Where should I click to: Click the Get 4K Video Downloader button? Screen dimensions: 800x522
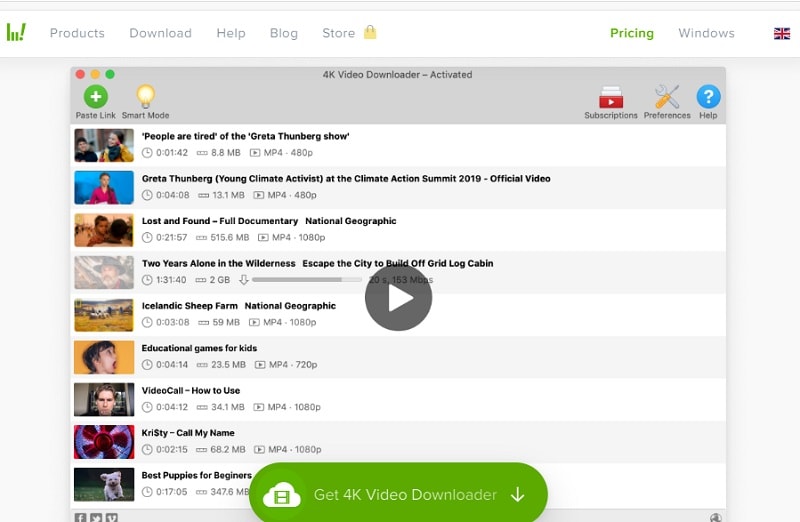click(398, 494)
